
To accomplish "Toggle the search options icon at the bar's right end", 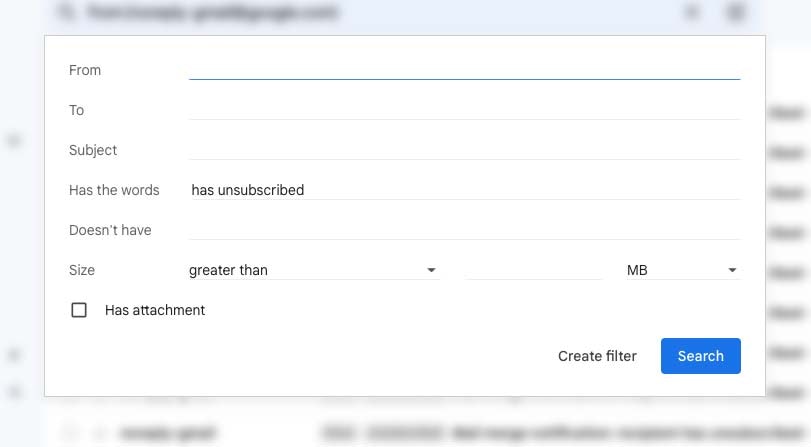I will [x=735, y=11].
